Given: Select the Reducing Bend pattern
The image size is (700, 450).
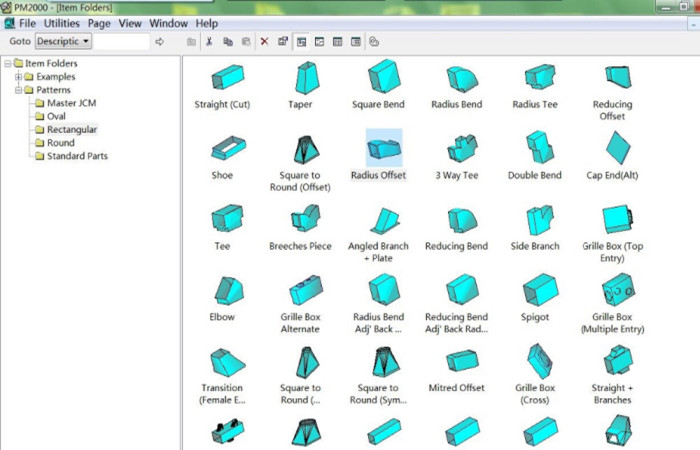Looking at the screenshot, I should pos(457,228).
